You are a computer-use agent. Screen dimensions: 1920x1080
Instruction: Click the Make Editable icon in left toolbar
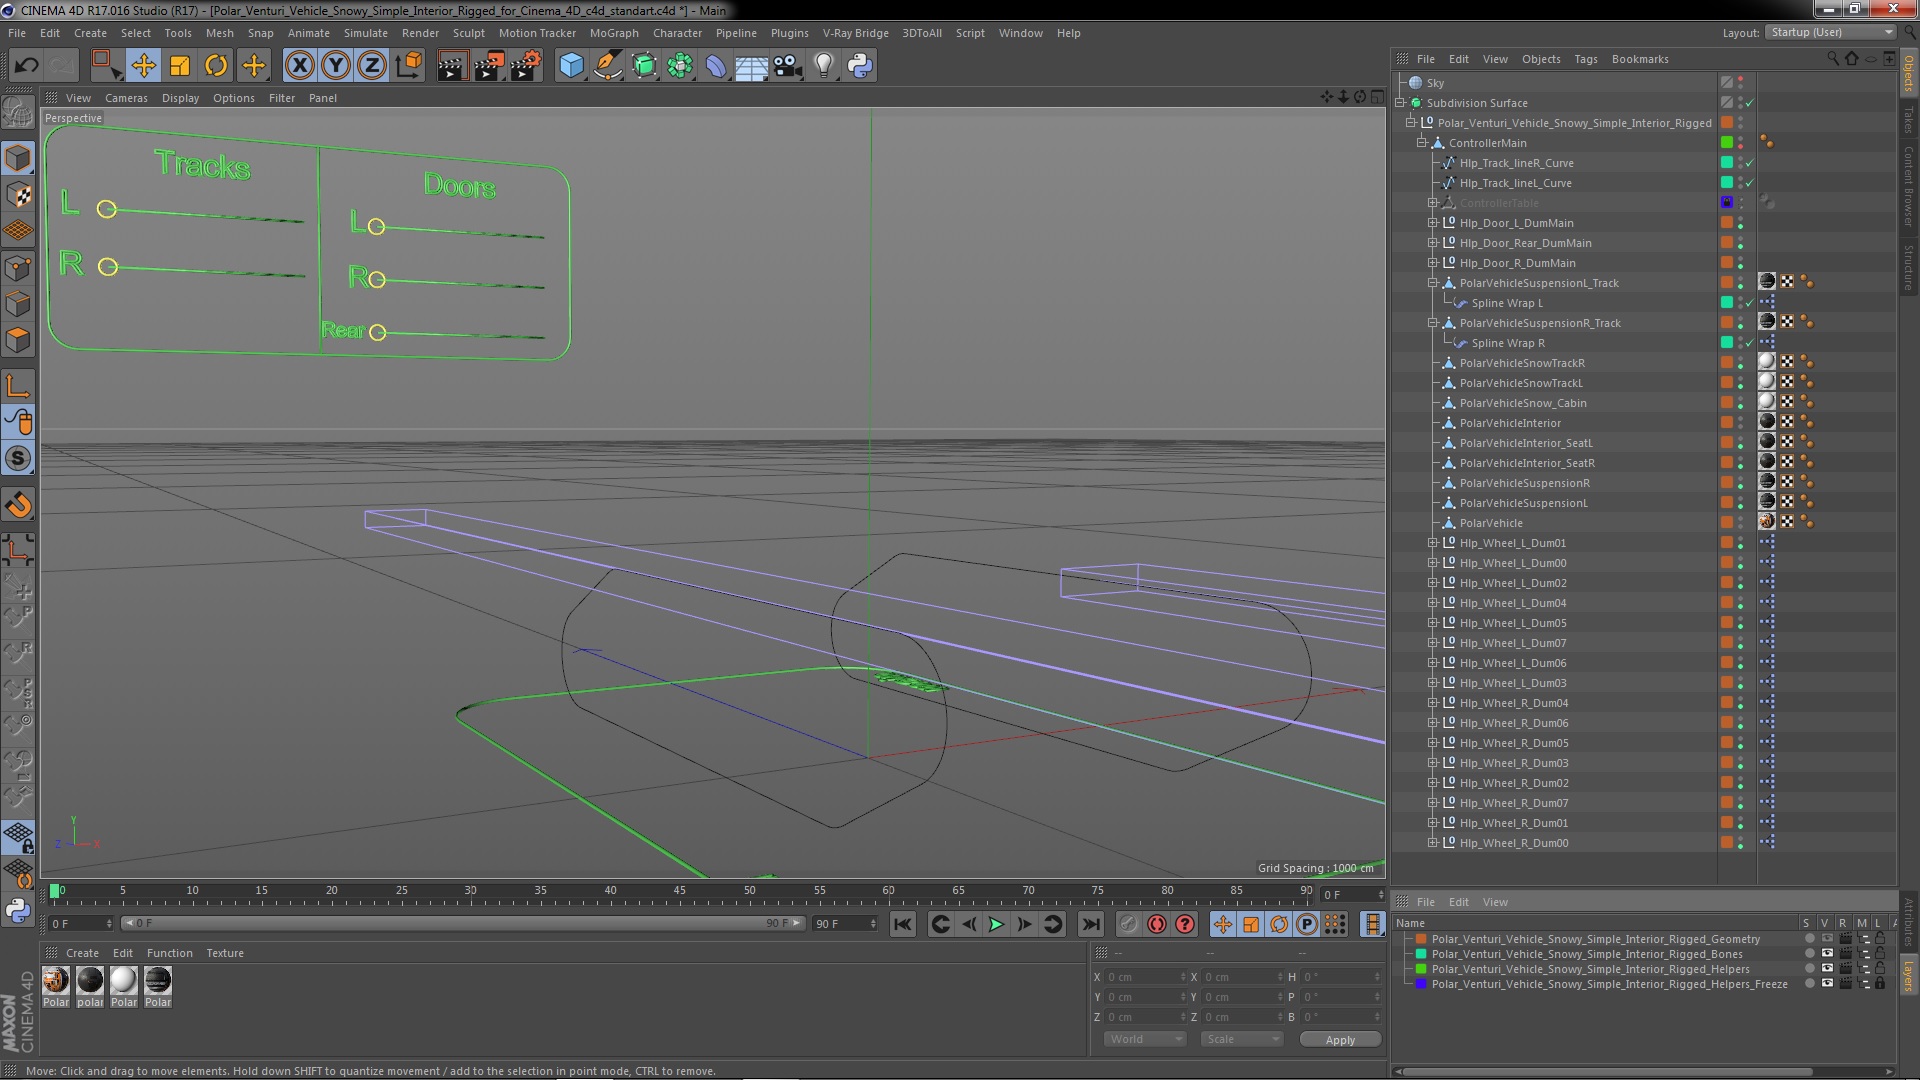tap(18, 112)
